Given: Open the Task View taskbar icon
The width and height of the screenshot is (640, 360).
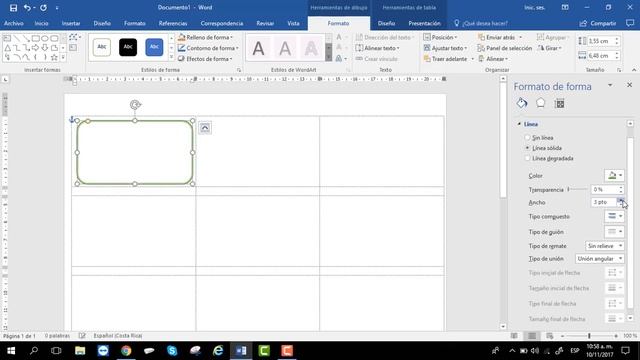Looking at the screenshot, I should pos(56,351).
